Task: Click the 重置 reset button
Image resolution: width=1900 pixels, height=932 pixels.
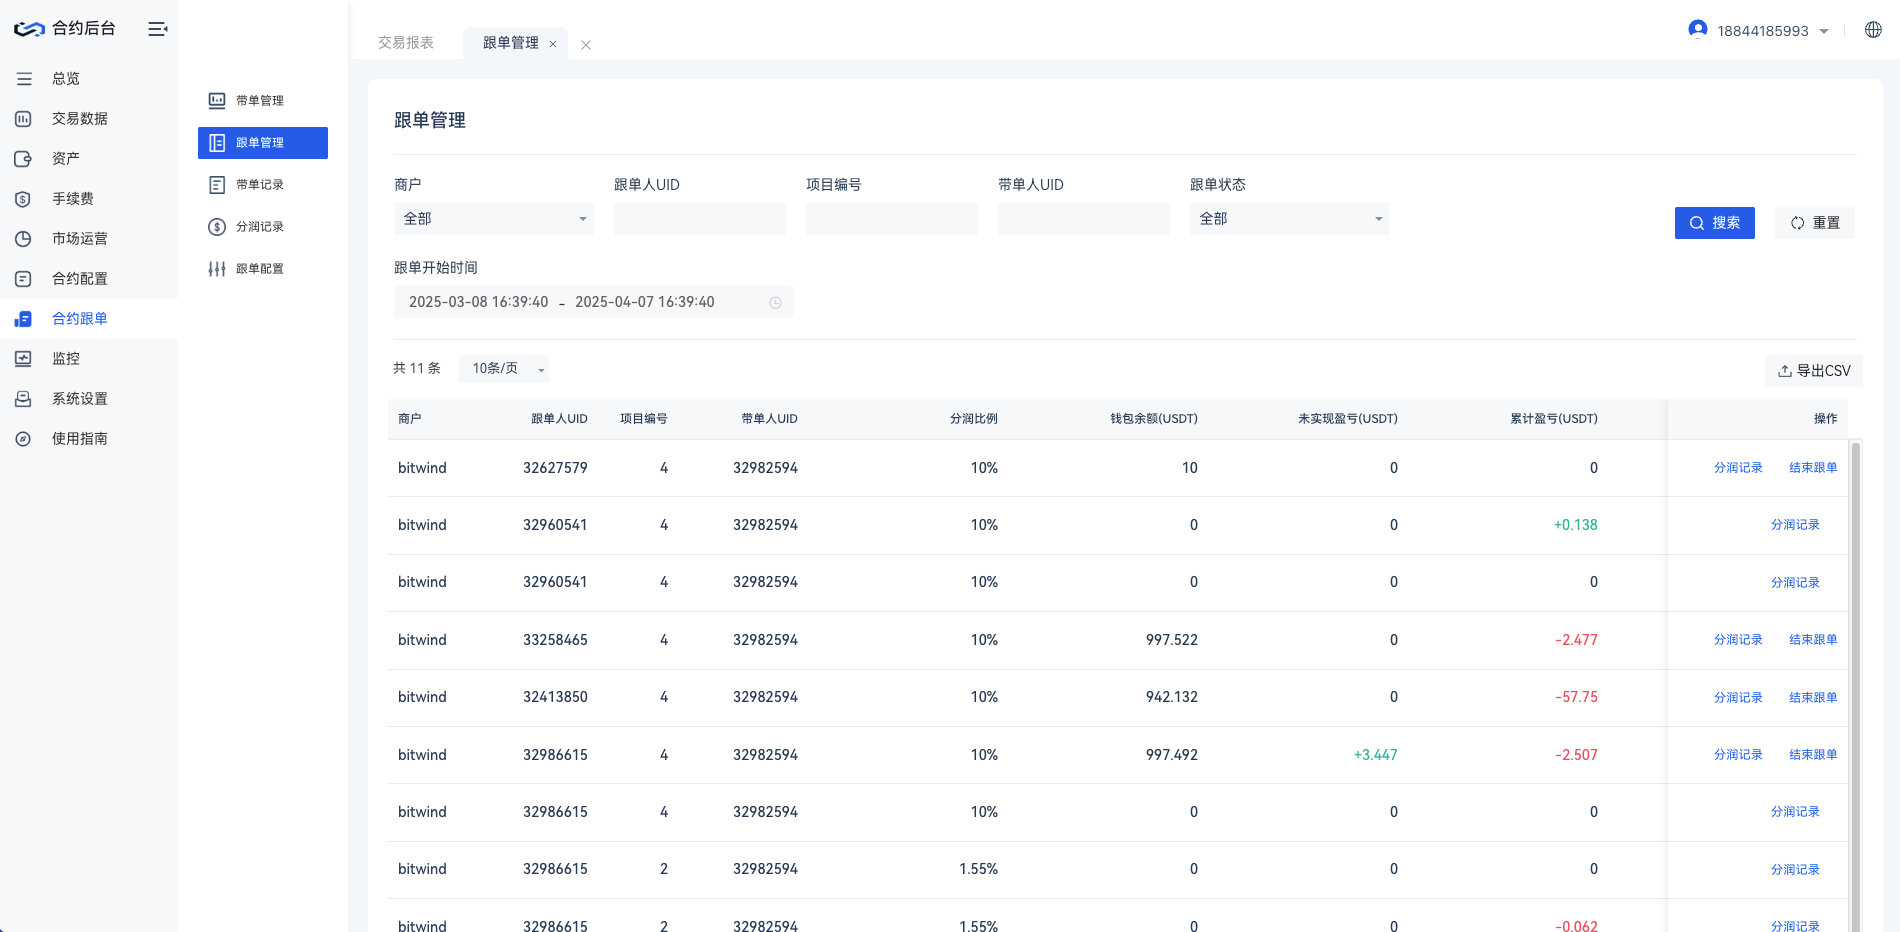Action: pyautogui.click(x=1815, y=223)
